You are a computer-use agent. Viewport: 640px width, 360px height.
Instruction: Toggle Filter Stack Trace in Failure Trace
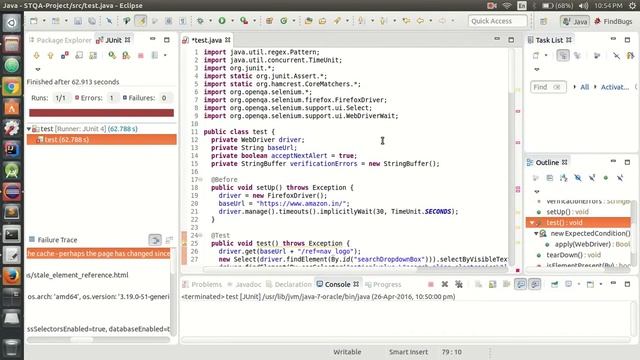pyautogui.click(x=155, y=240)
